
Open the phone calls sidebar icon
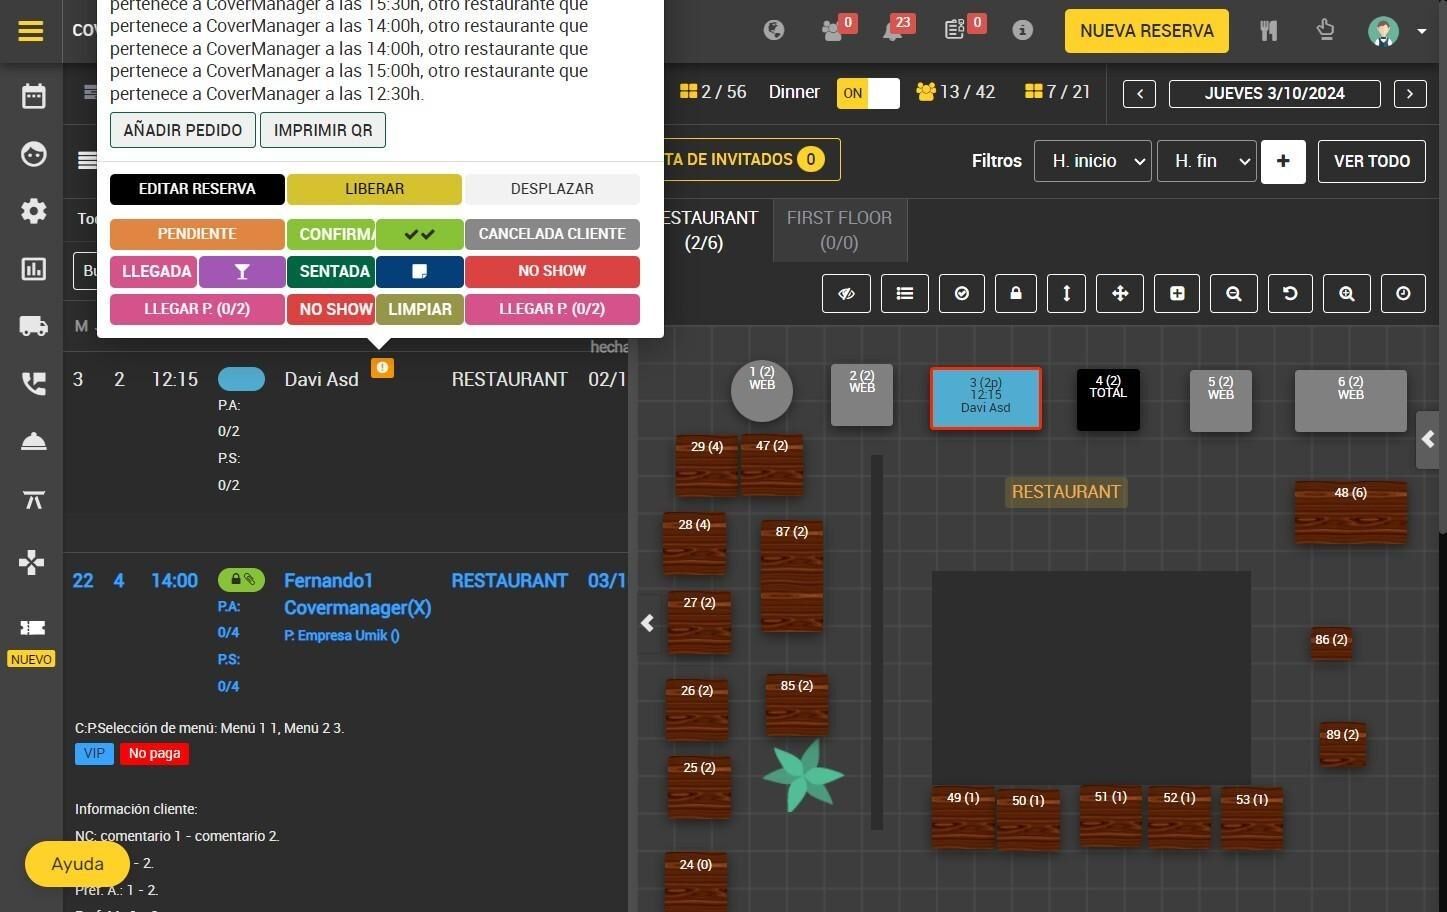(33, 384)
